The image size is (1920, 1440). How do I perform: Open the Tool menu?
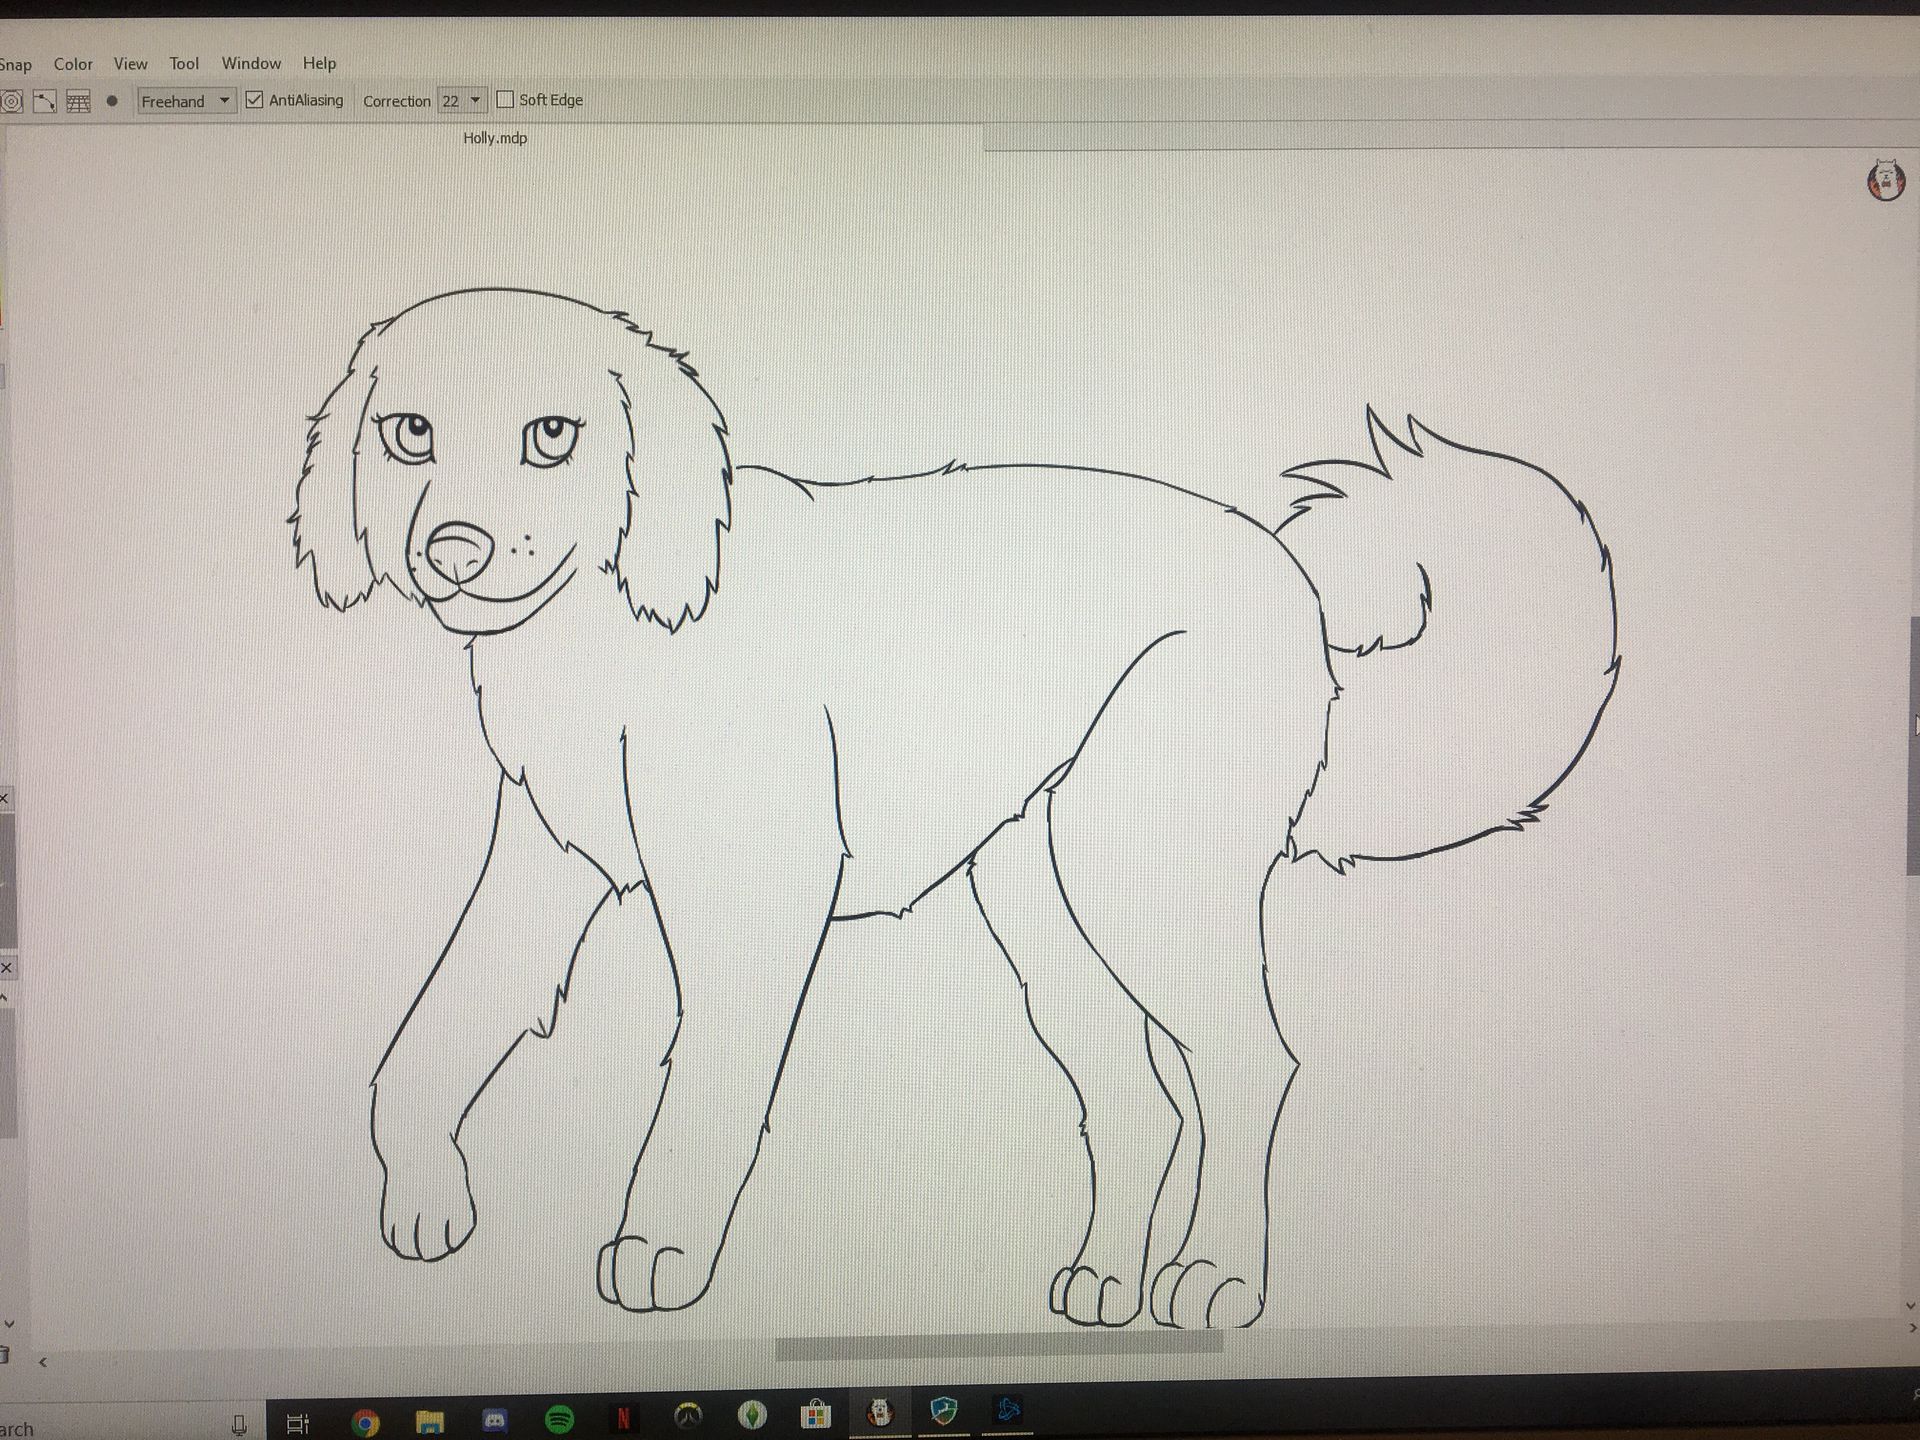coord(184,64)
